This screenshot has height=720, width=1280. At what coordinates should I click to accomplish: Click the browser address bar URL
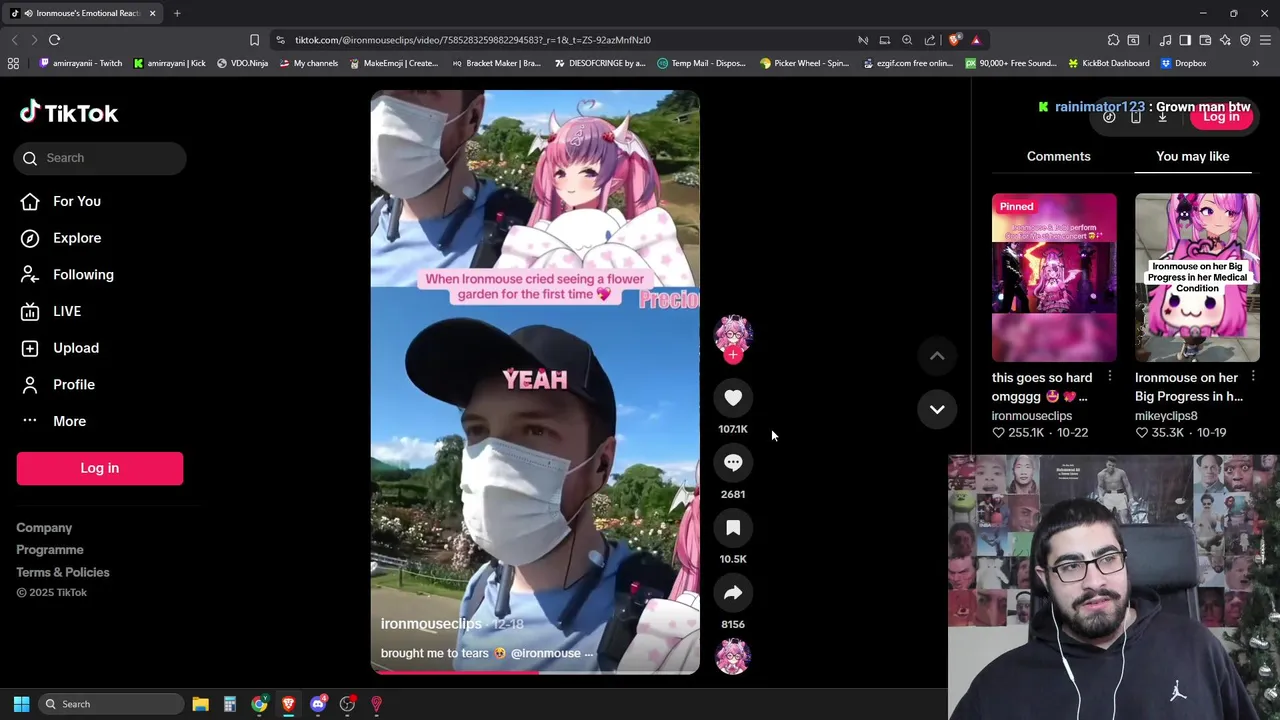(x=472, y=40)
